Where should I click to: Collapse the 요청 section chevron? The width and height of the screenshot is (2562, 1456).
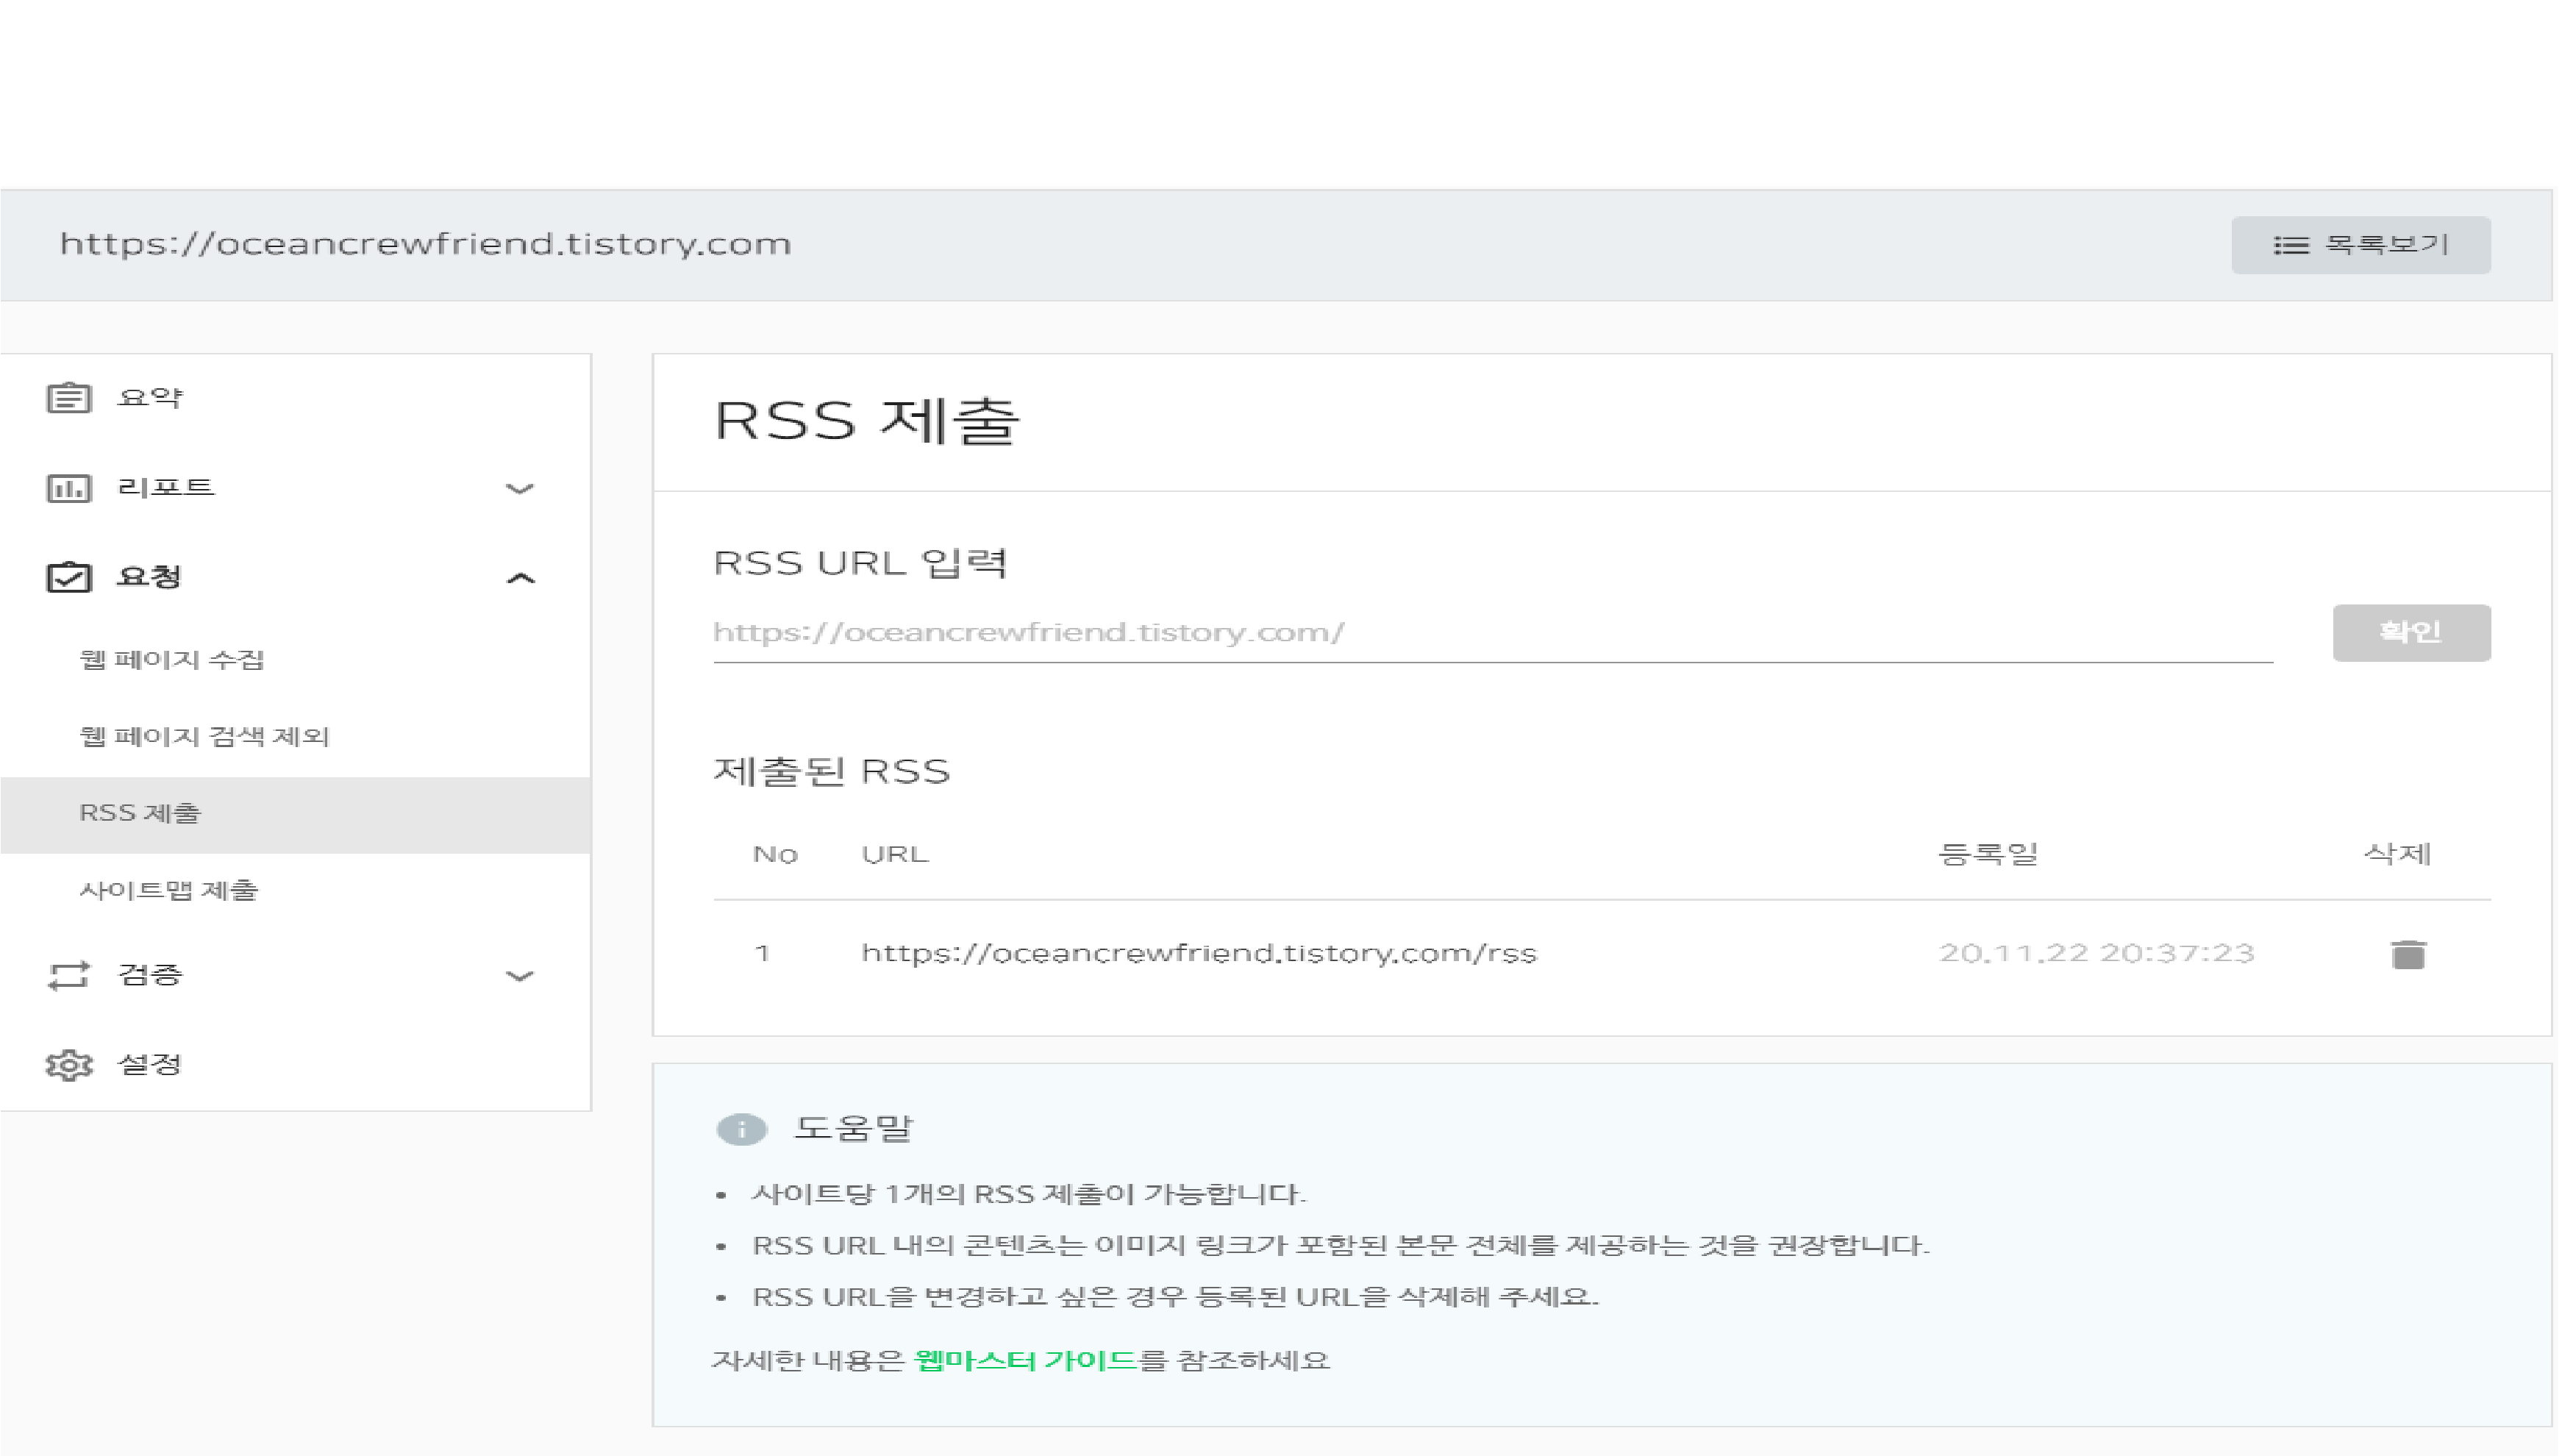520,578
